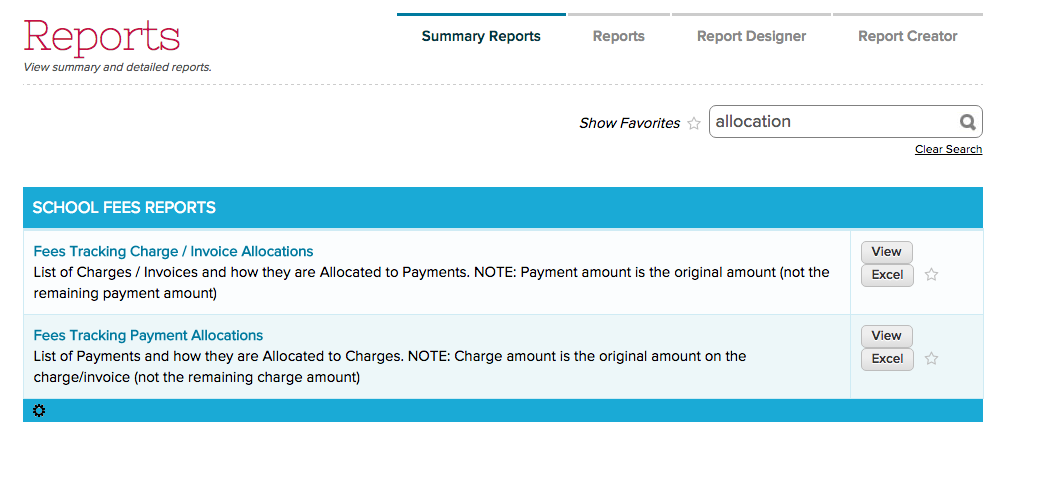Export Charge / Invoice Allocations to Excel
This screenshot has width=1043, height=478.
pos(887,275)
